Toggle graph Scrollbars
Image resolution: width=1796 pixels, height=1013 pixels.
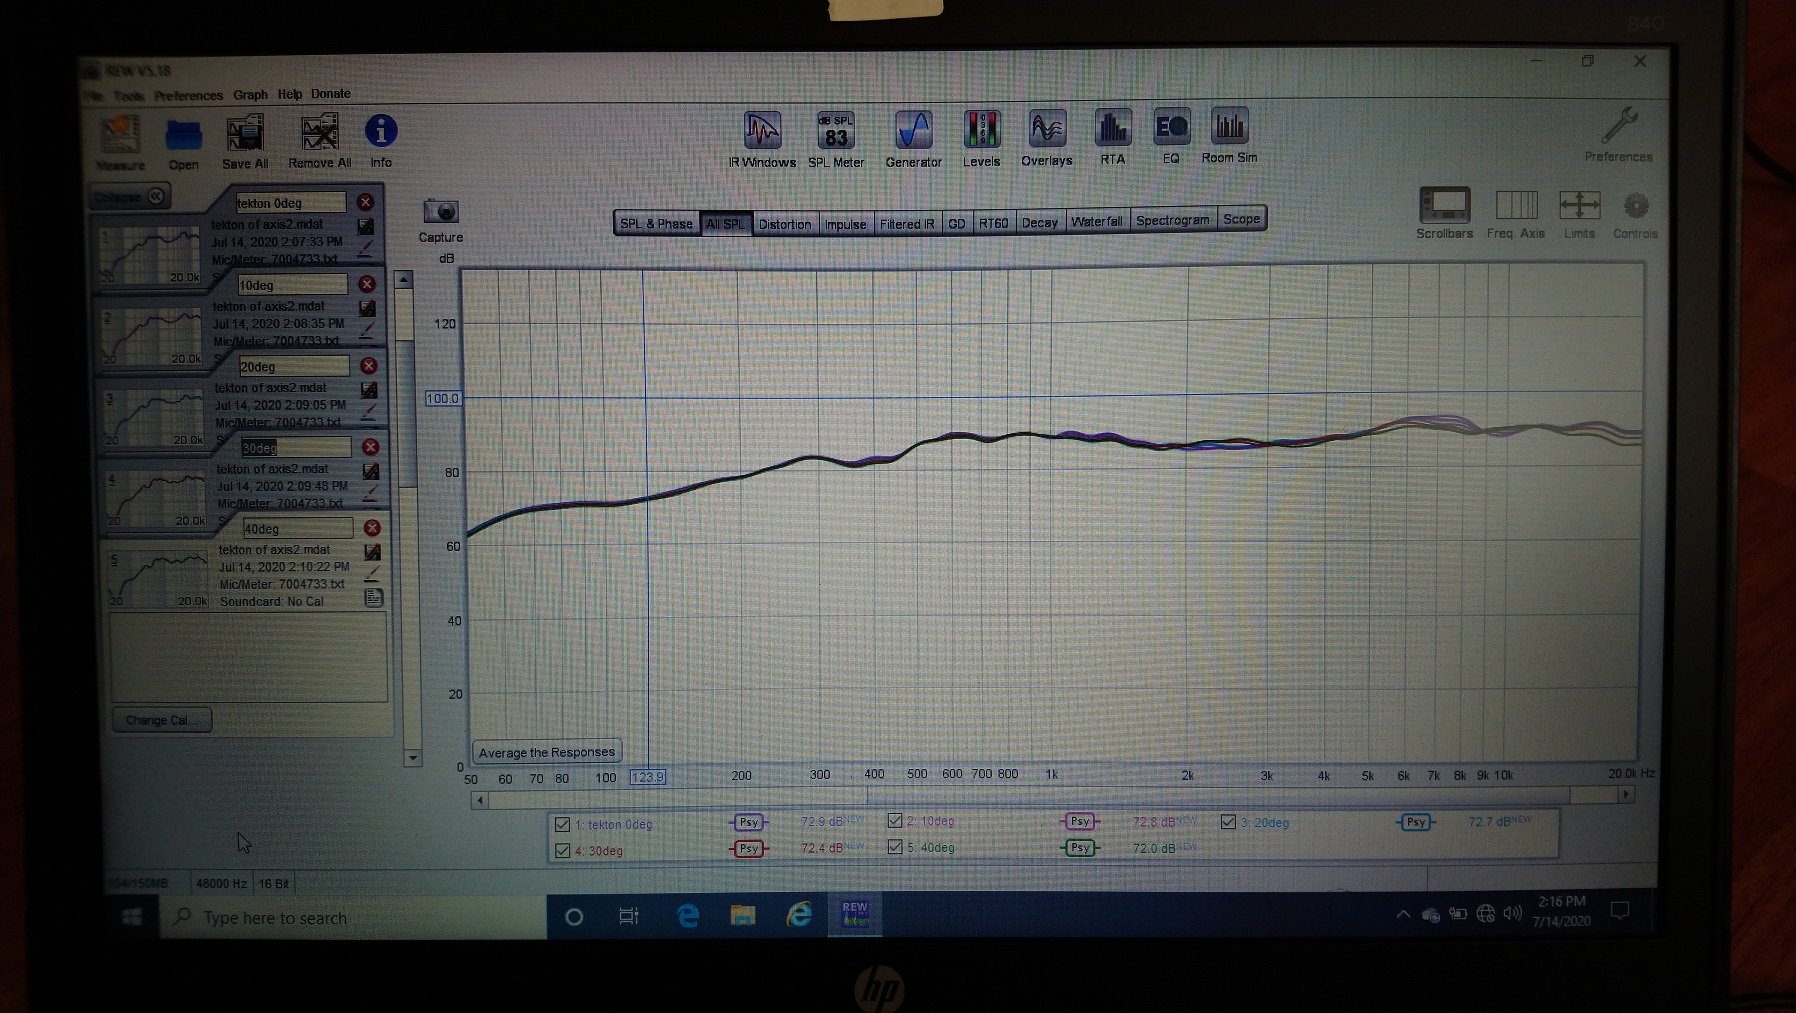tap(1444, 213)
